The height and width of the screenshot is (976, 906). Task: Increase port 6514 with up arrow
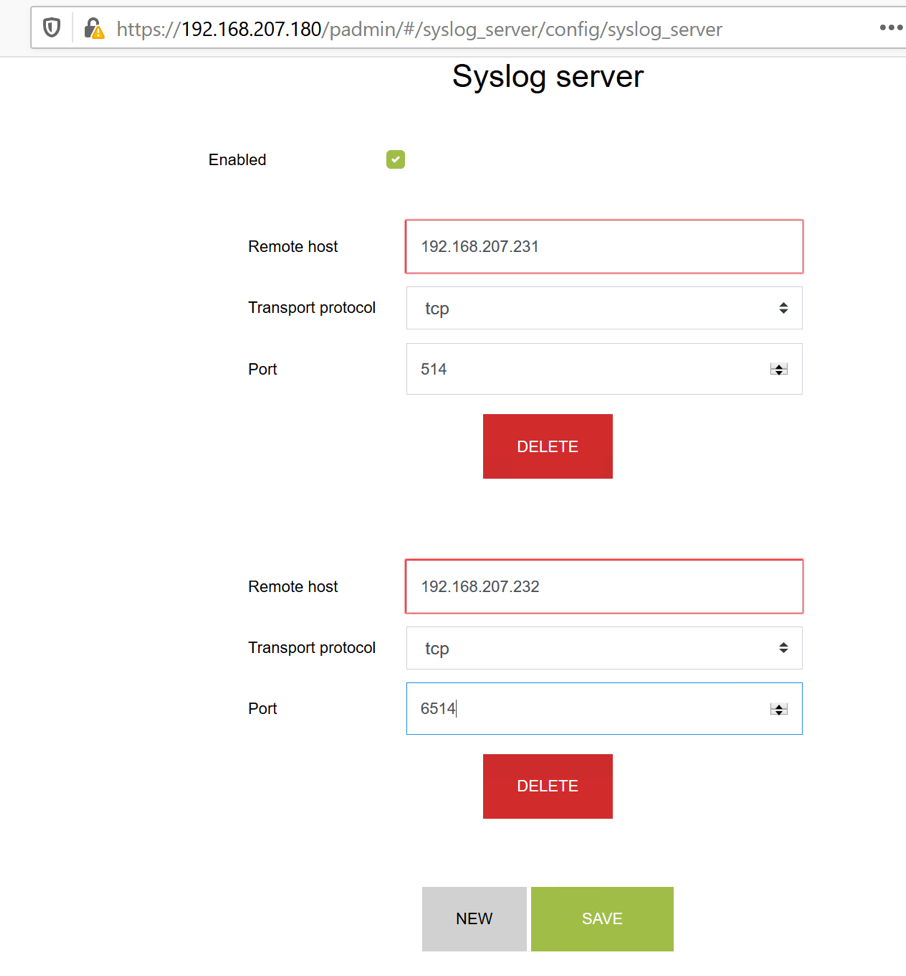coord(778,705)
